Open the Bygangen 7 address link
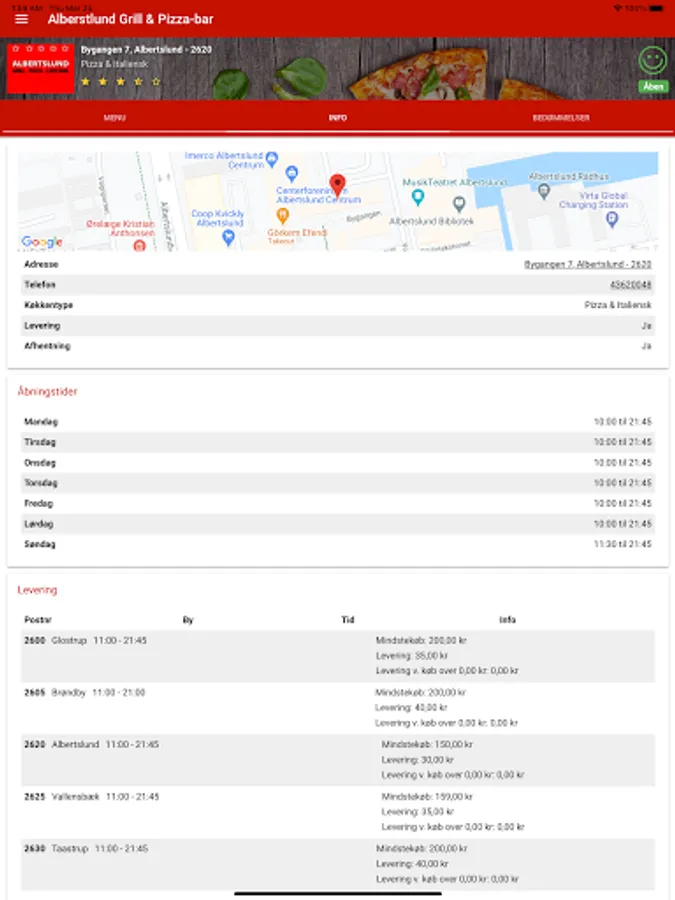This screenshot has width=675, height=900. [587, 264]
